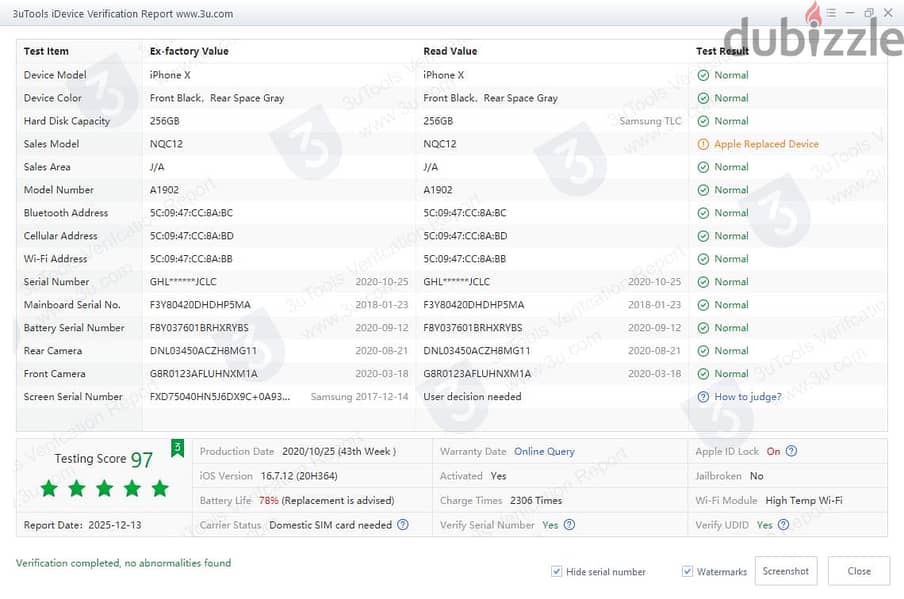904x599 pixels.
Task: Close the window with the X icon
Action: [x=888, y=13]
